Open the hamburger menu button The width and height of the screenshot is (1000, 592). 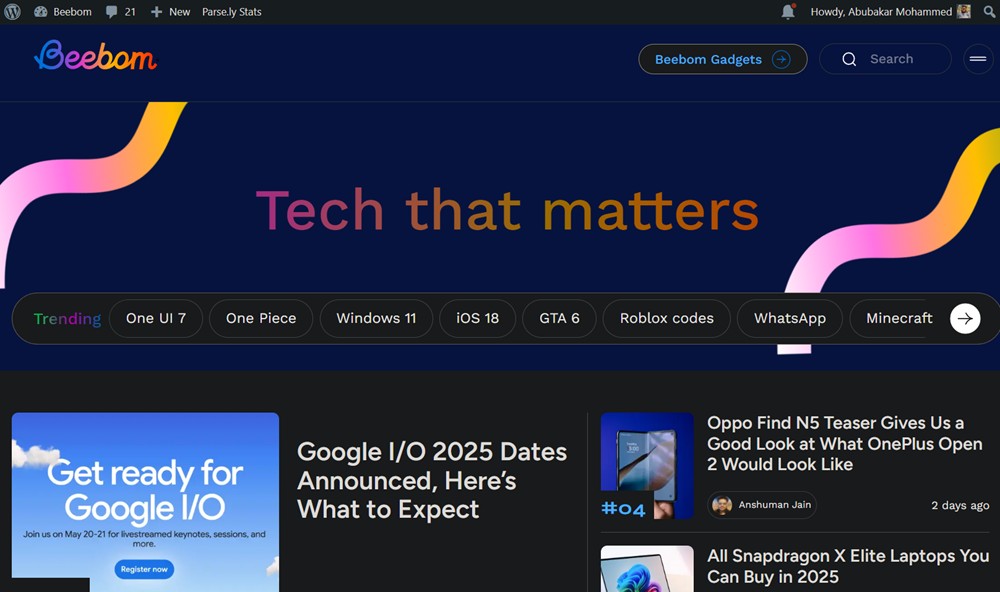tap(978, 59)
